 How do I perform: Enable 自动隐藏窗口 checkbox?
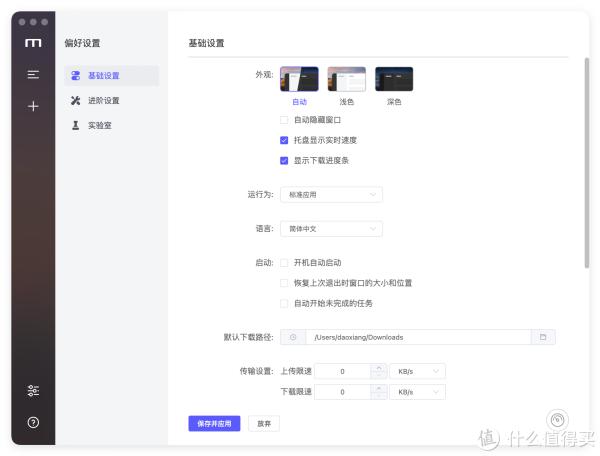pyautogui.click(x=284, y=120)
